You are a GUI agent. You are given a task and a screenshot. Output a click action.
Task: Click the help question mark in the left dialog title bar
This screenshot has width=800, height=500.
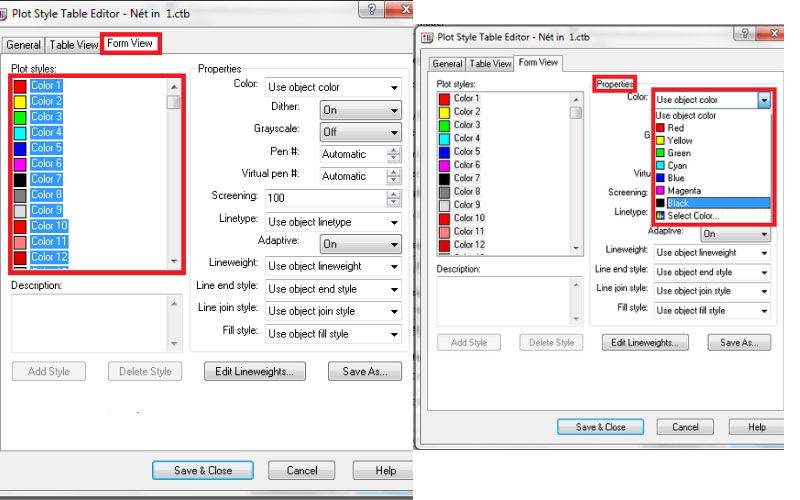pos(371,9)
